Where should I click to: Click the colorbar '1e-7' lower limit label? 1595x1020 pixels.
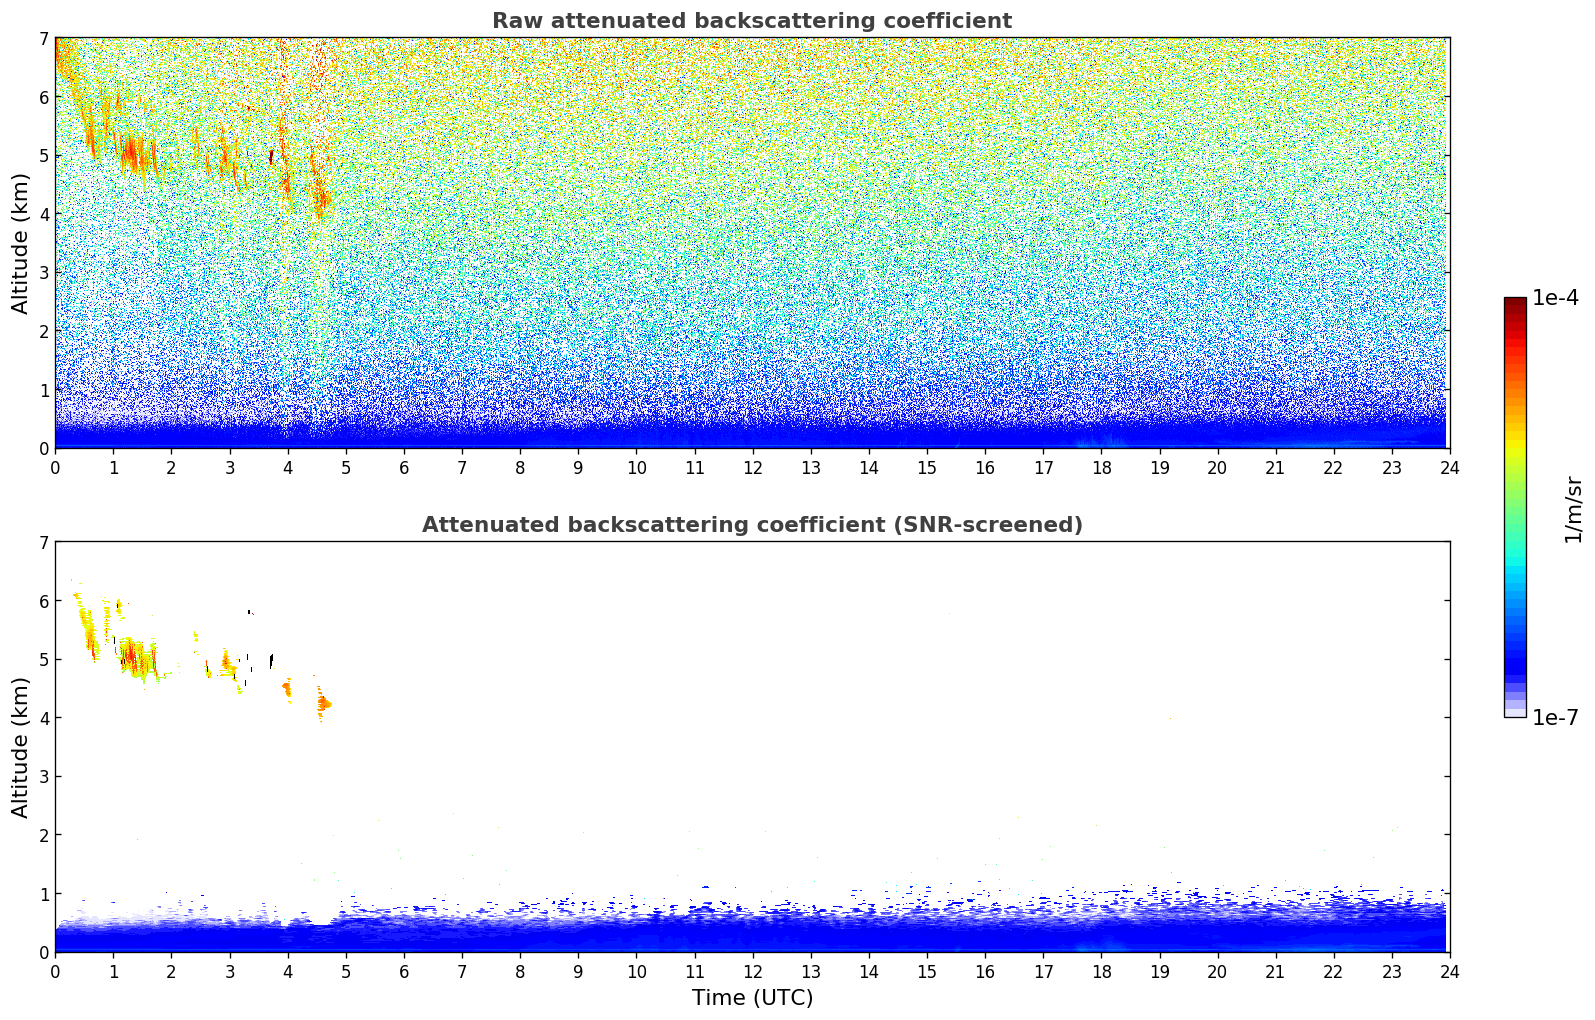[1555, 718]
